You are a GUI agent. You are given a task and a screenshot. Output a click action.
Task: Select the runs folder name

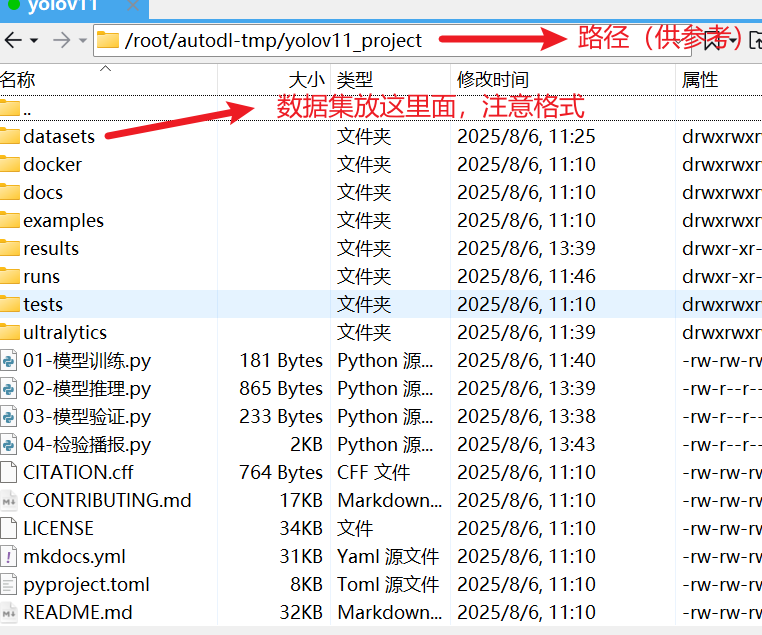click(42, 276)
